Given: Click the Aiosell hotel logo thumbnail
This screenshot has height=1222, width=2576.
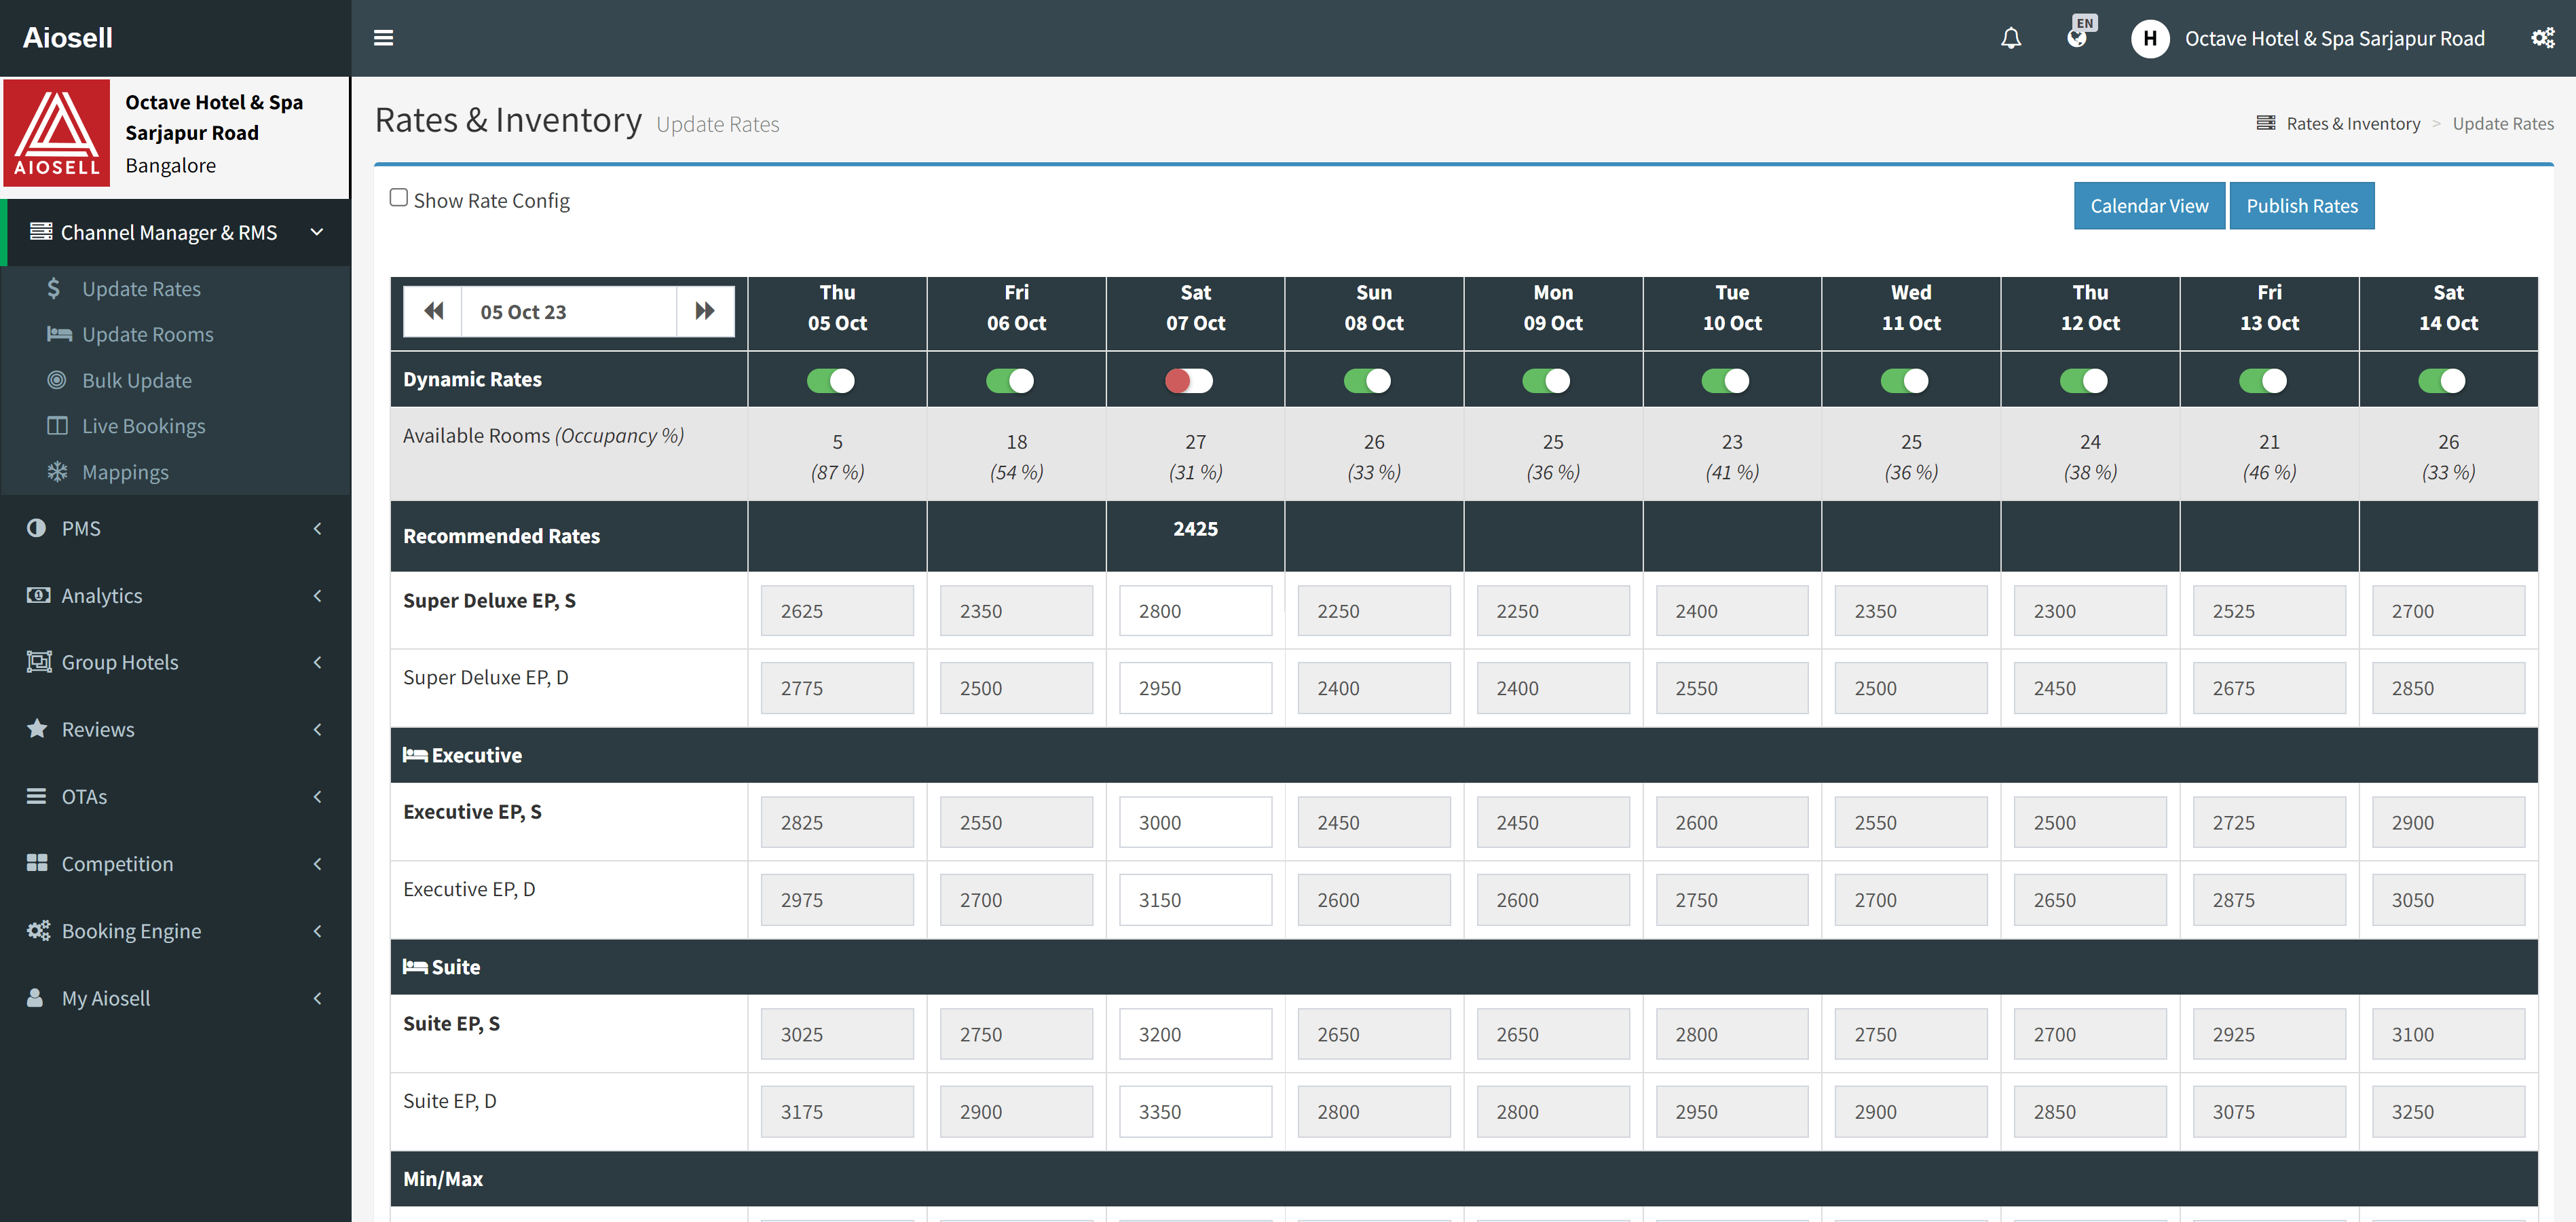Looking at the screenshot, I should pos(57,133).
